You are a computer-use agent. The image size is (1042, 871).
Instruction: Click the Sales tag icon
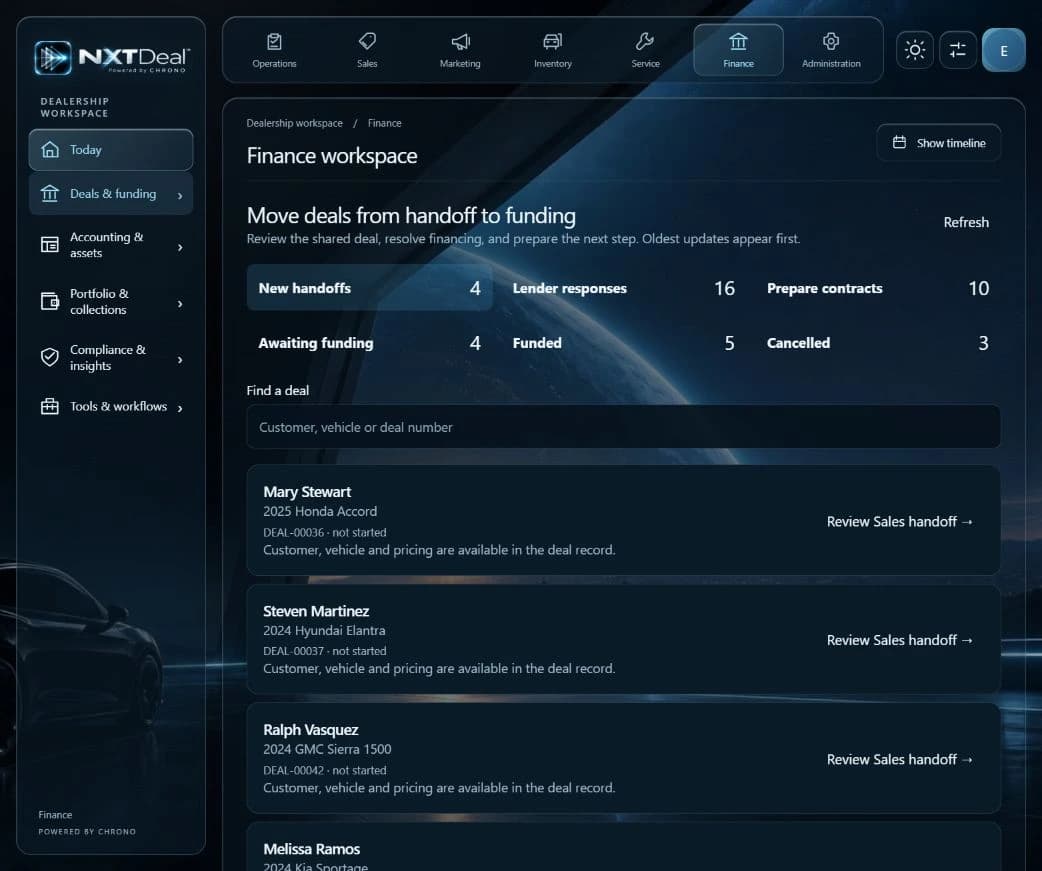pyautogui.click(x=367, y=42)
